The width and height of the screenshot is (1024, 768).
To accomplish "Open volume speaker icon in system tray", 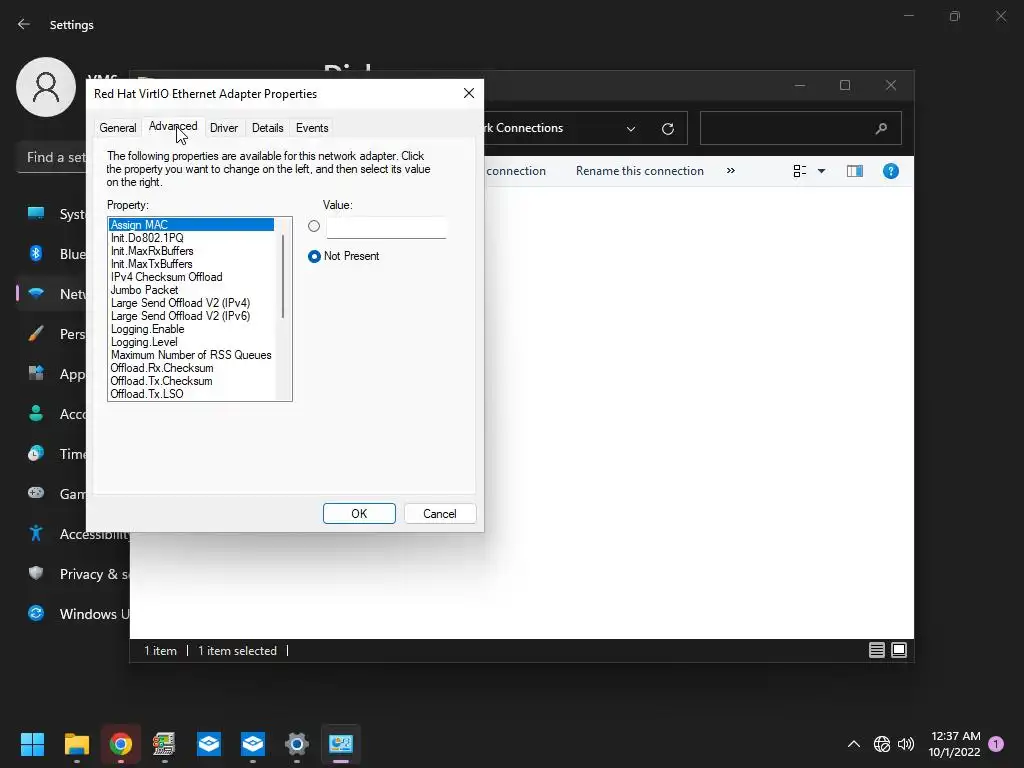I will pos(906,744).
